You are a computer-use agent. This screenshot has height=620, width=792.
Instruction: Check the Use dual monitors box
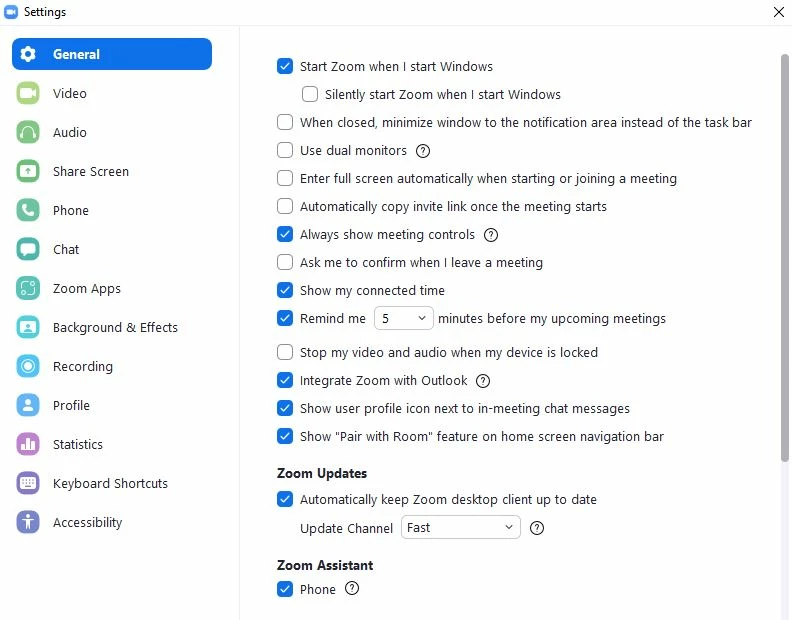285,150
